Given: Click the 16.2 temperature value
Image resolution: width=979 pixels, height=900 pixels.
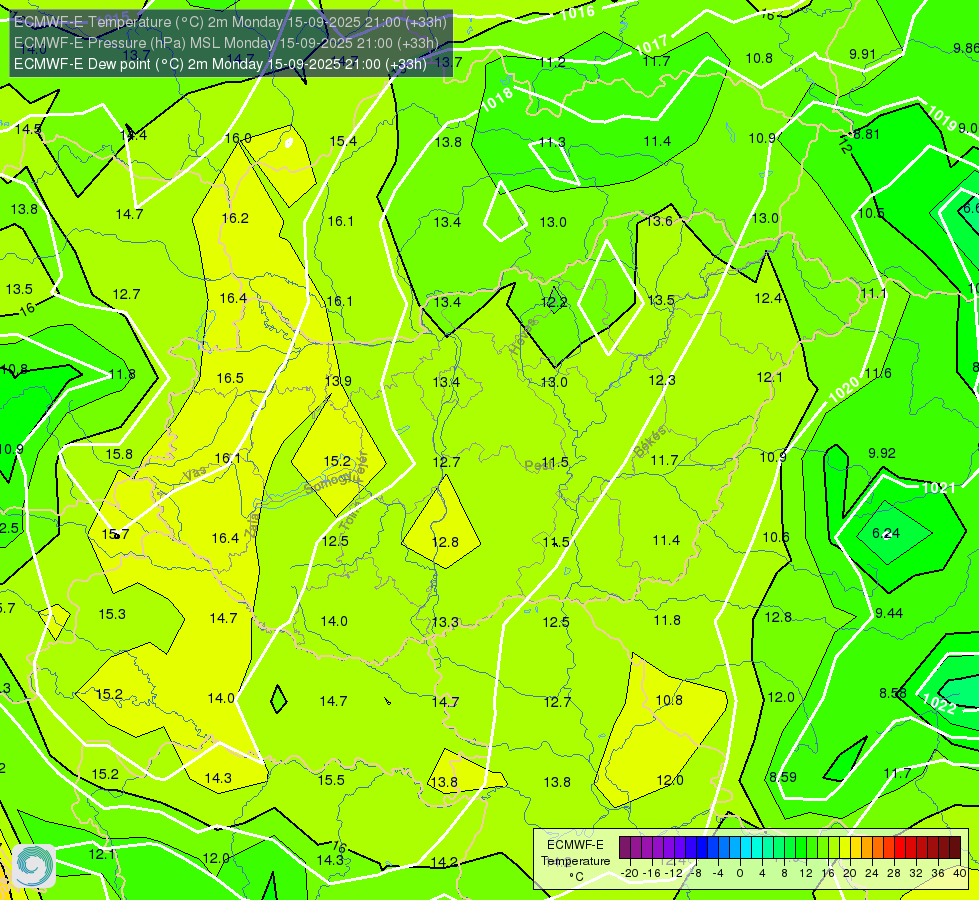Looking at the screenshot, I should tap(235, 218).
